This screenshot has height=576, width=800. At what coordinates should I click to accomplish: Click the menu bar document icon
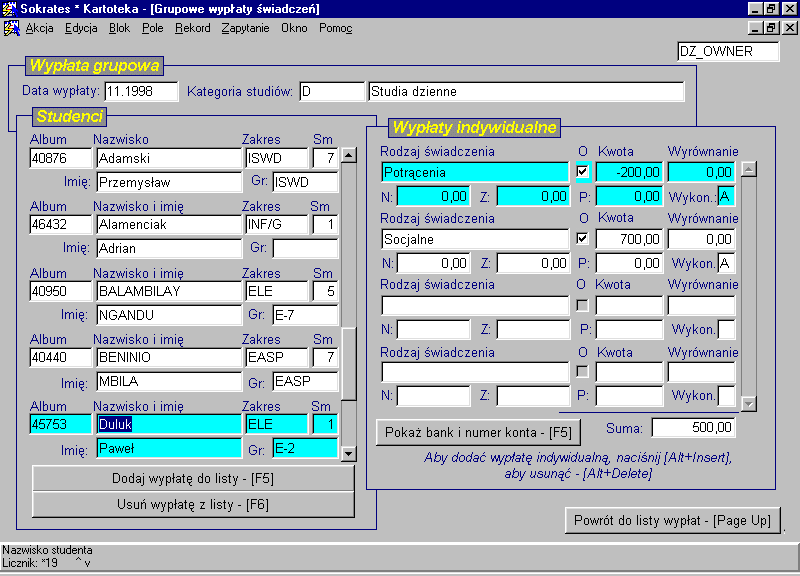pos(12,28)
